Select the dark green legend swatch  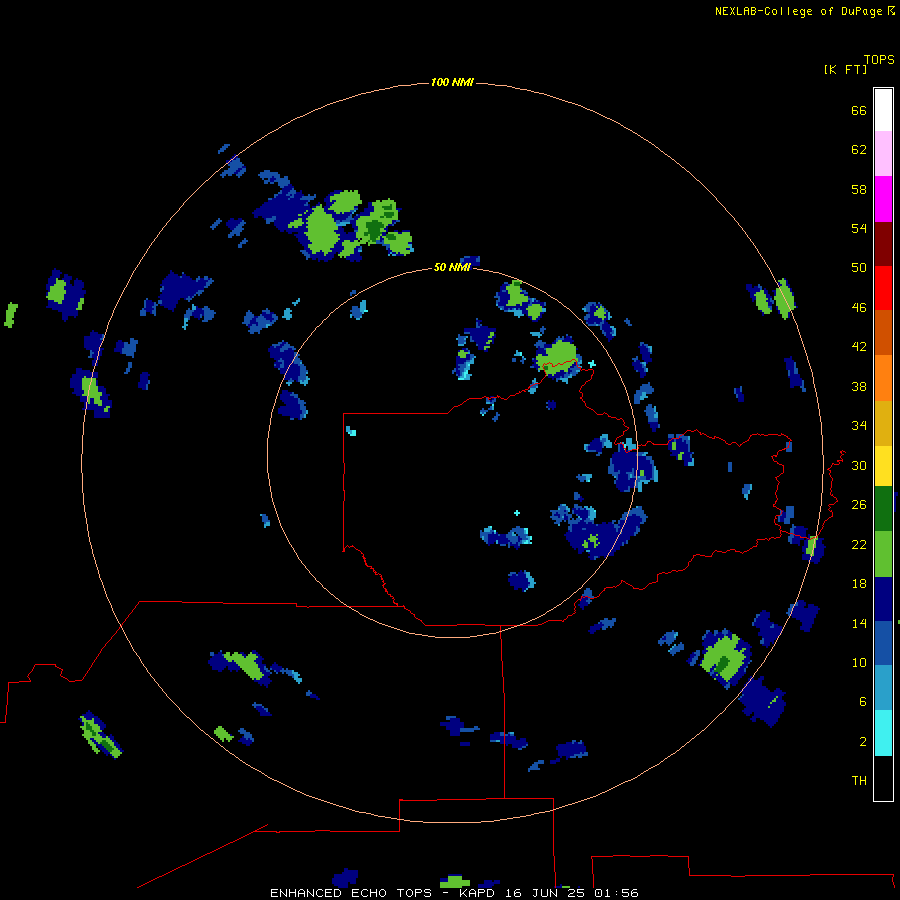(x=883, y=509)
